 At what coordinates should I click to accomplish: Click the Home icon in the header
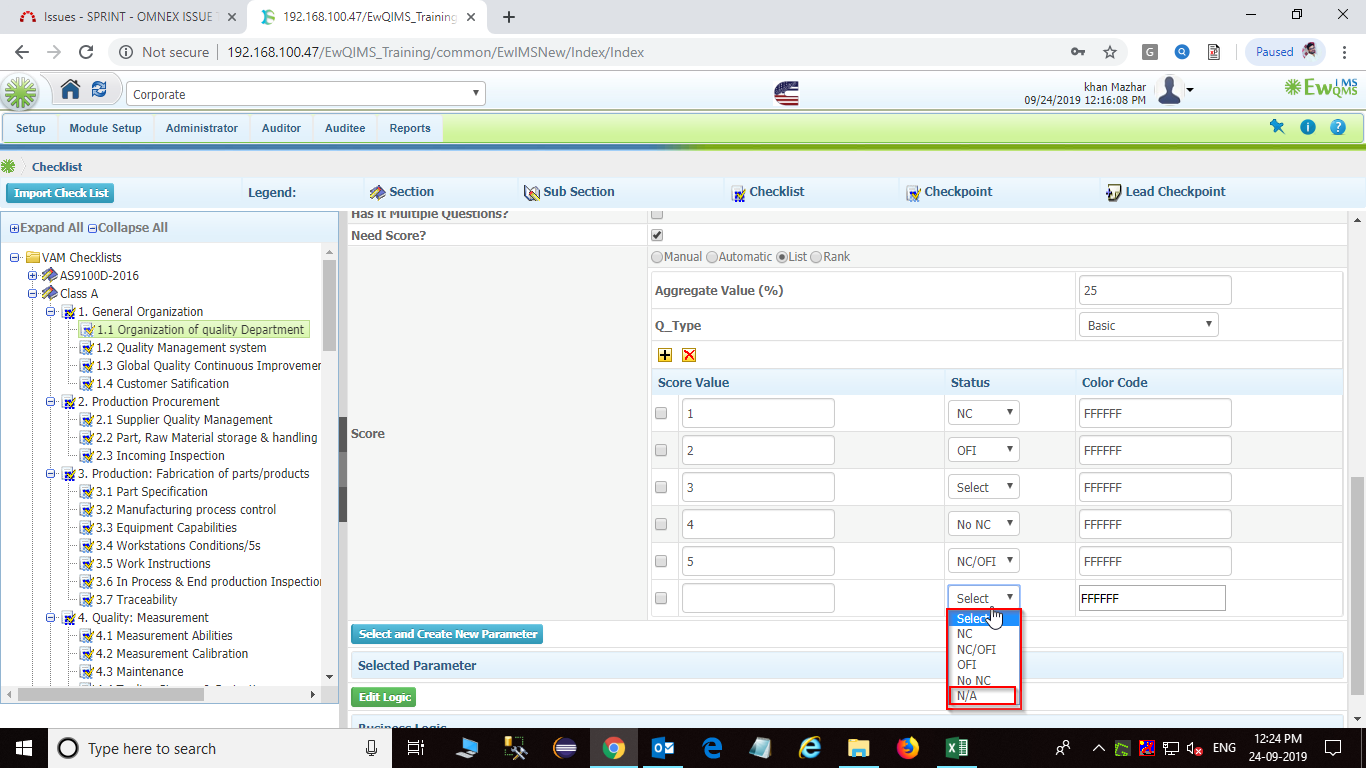(x=70, y=89)
